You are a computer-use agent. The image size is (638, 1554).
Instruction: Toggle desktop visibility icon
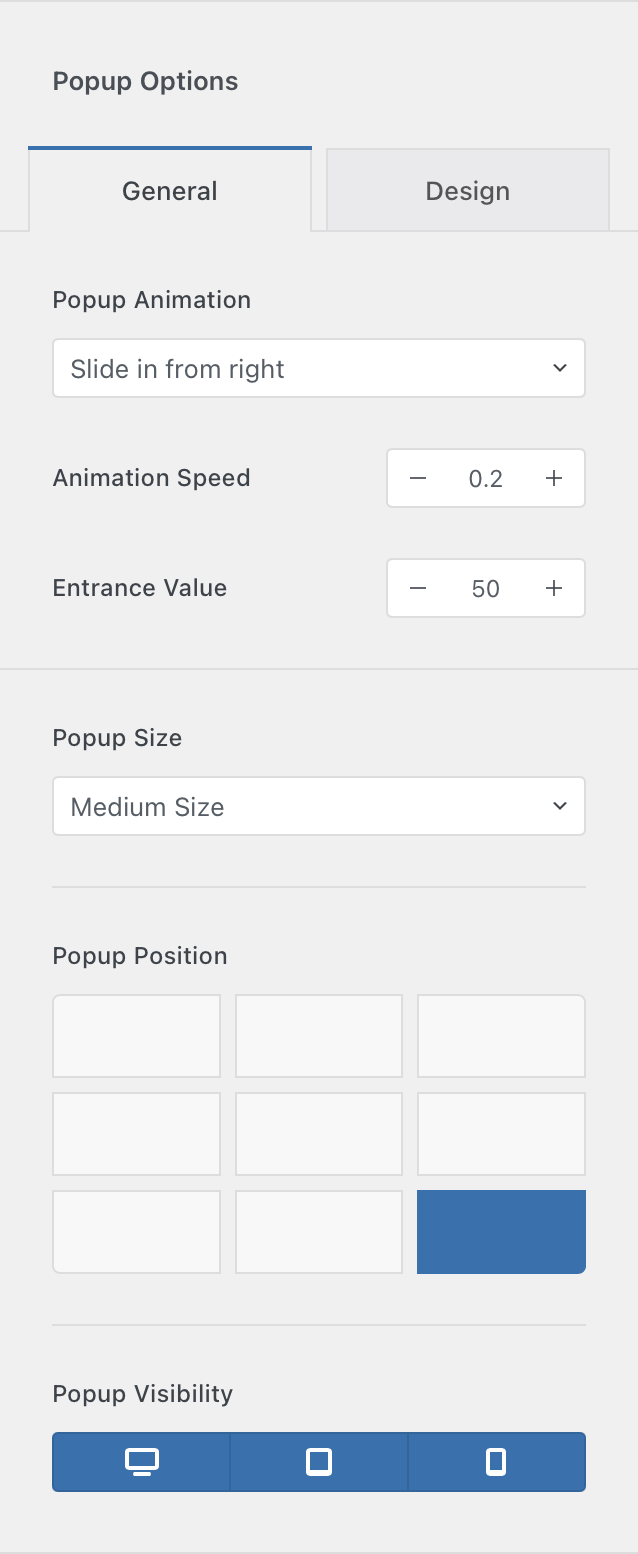(142, 1462)
